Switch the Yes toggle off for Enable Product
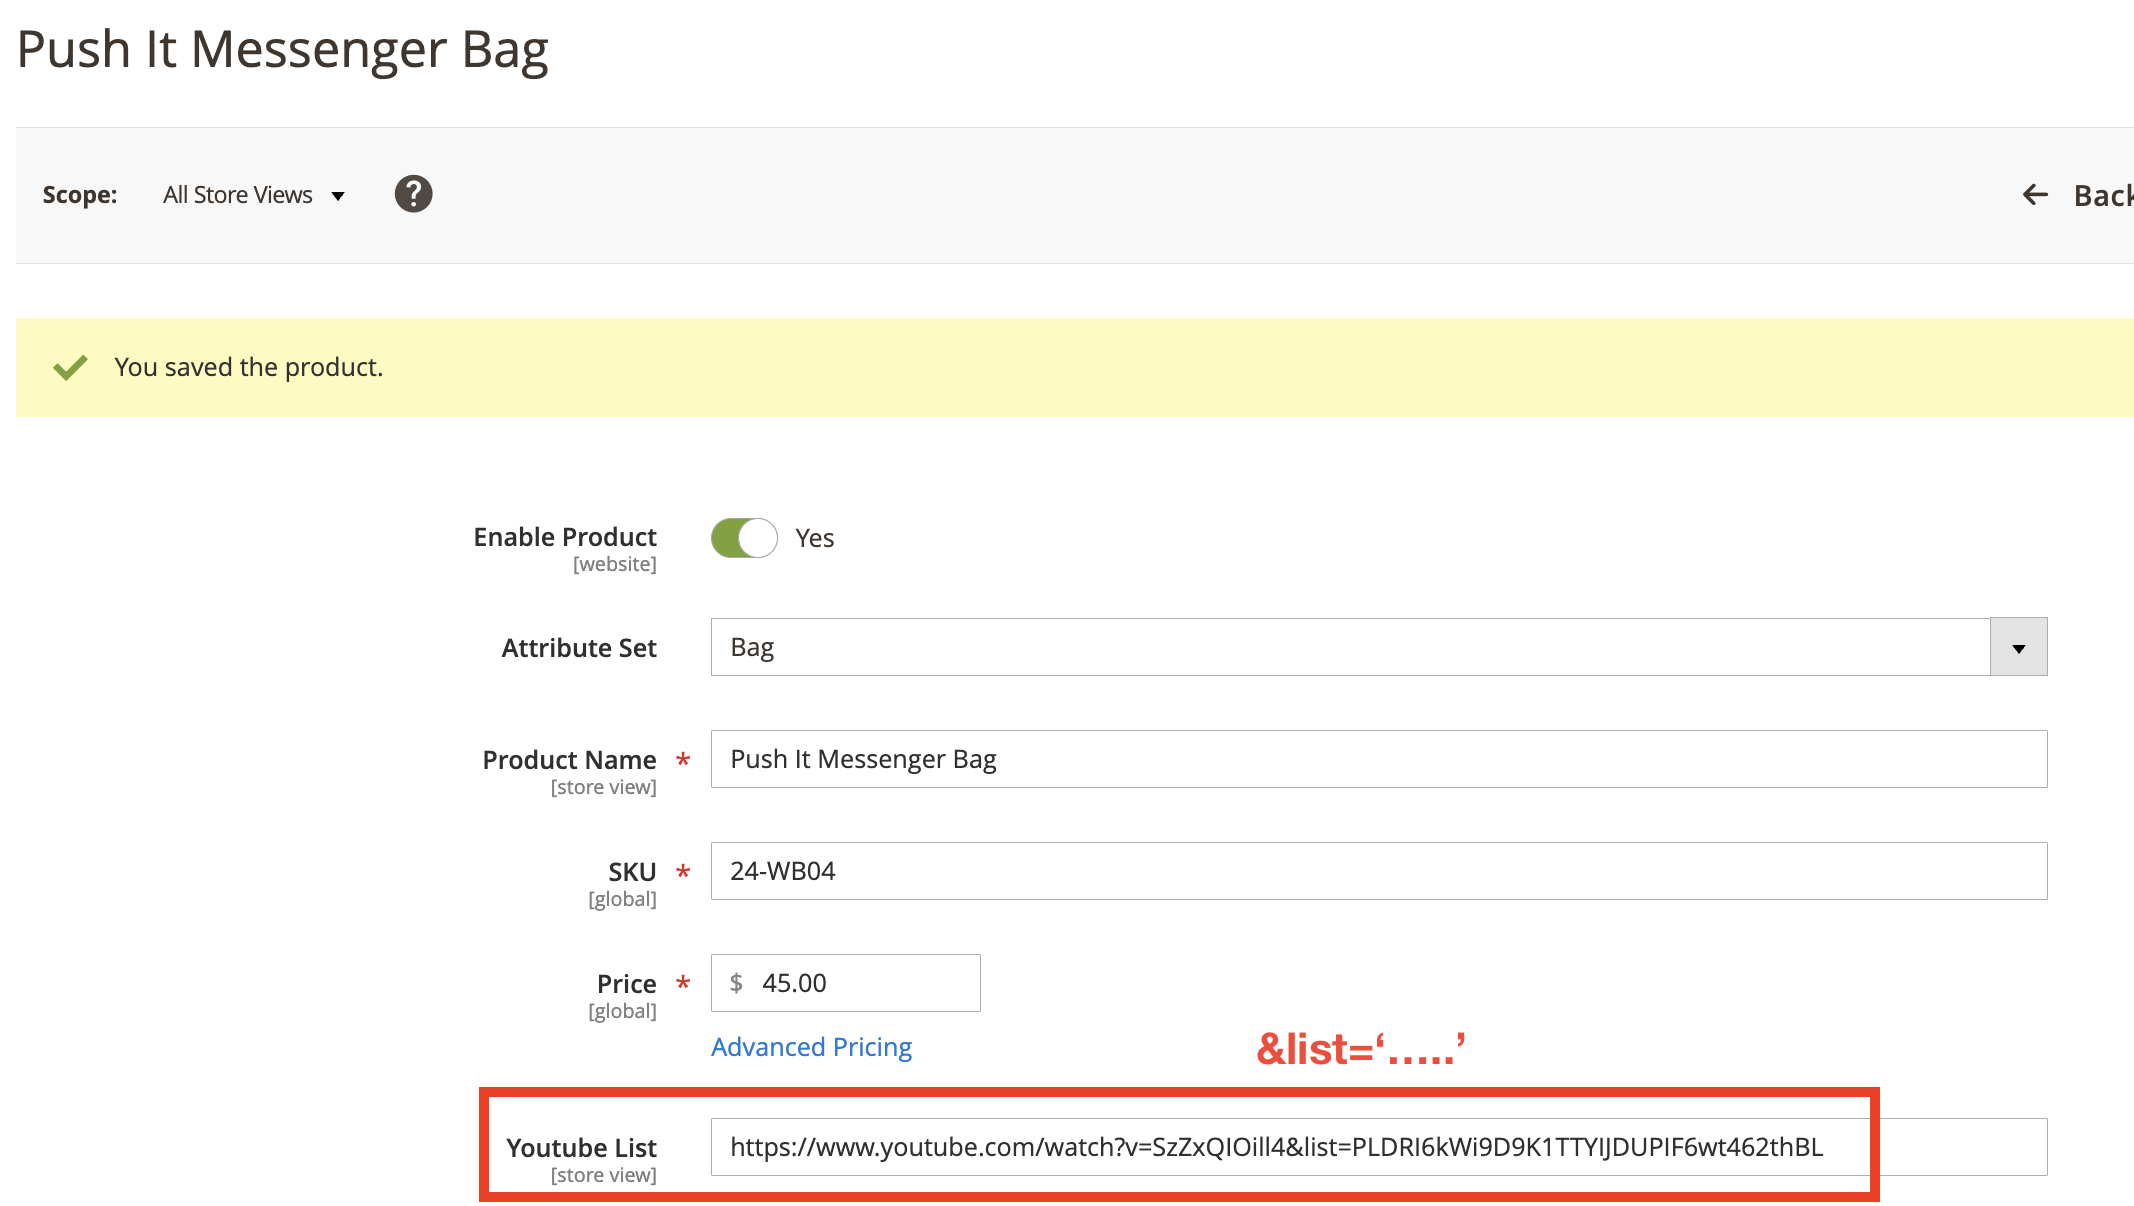2134x1206 pixels. 743,538
